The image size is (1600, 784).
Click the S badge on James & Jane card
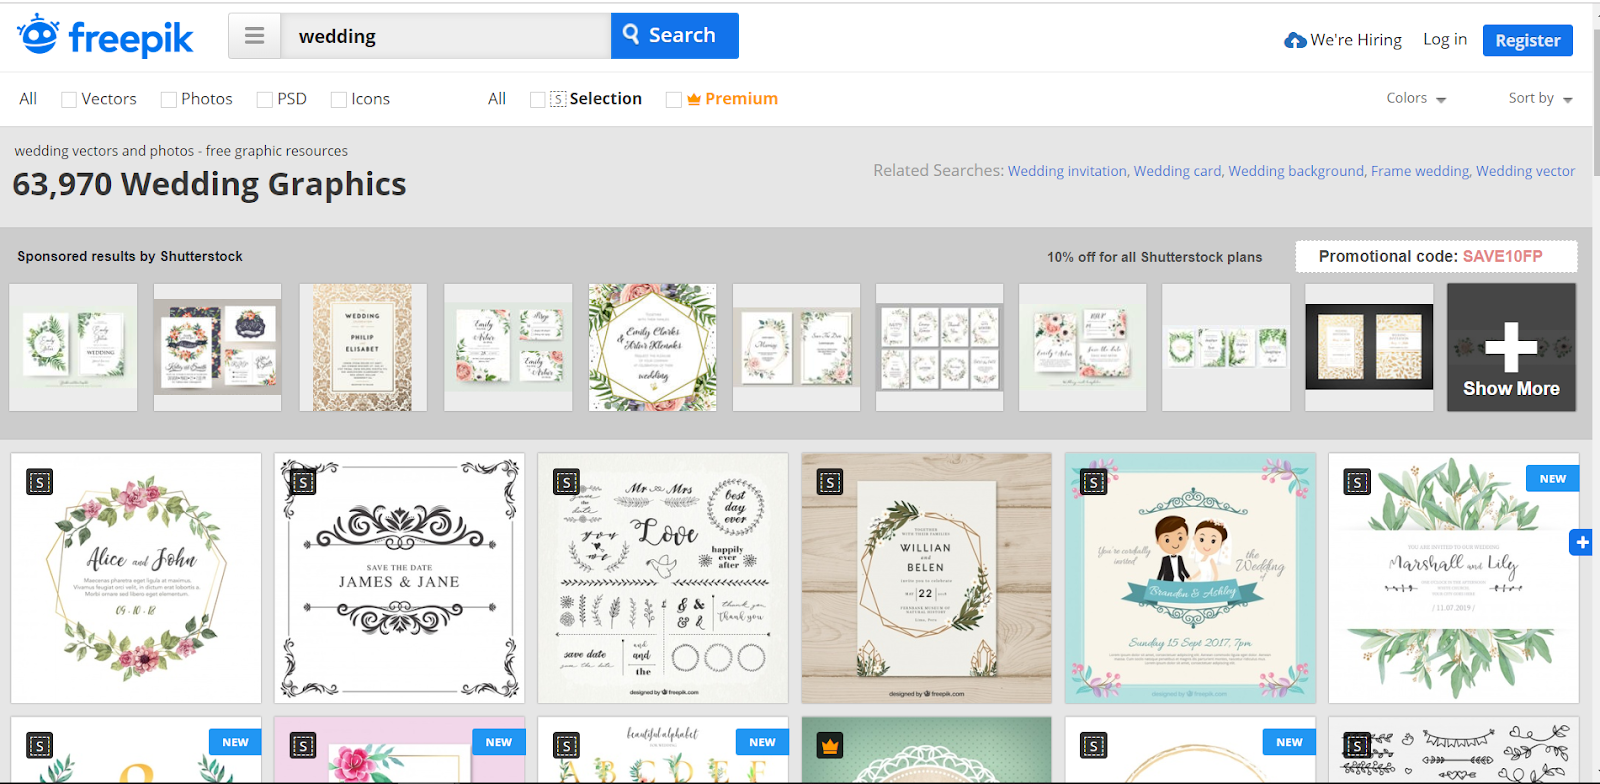tap(302, 483)
